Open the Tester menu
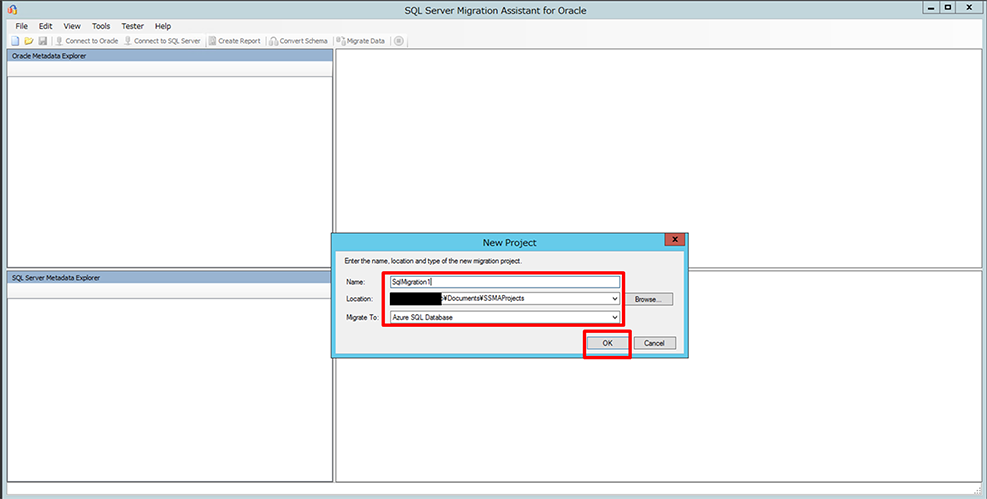 tap(132, 26)
